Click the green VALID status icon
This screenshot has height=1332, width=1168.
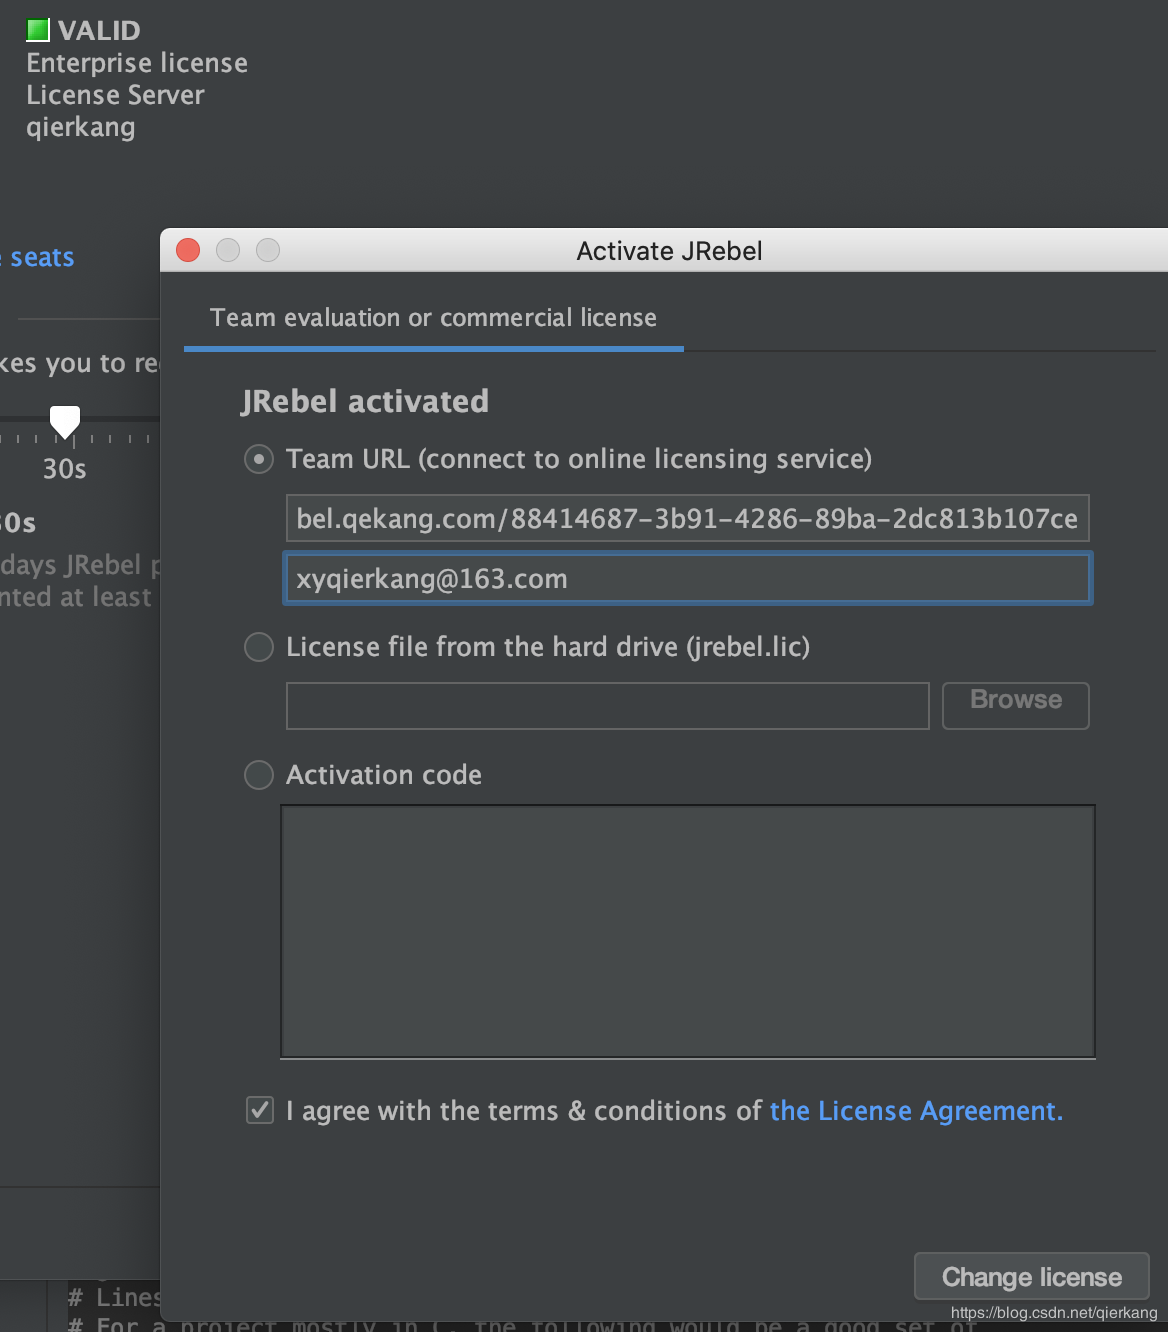[x=38, y=30]
